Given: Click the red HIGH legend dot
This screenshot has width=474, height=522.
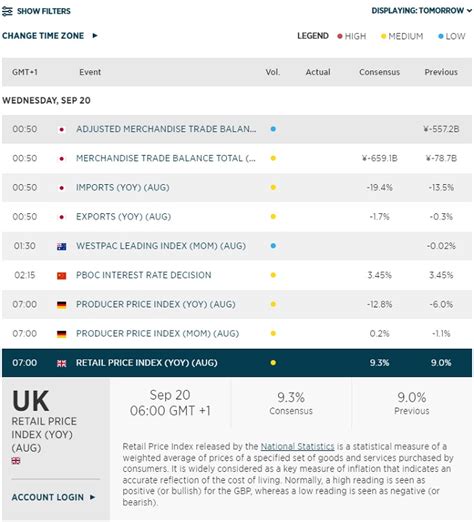Looking at the screenshot, I should coord(340,36).
